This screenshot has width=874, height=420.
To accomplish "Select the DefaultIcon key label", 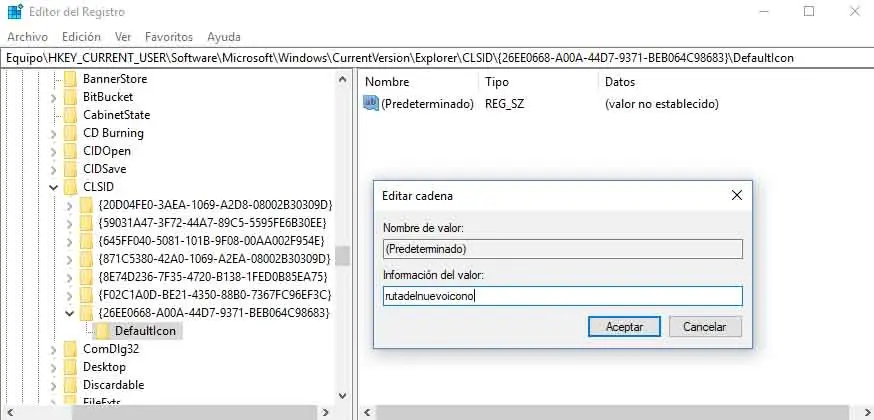I will point(145,331).
